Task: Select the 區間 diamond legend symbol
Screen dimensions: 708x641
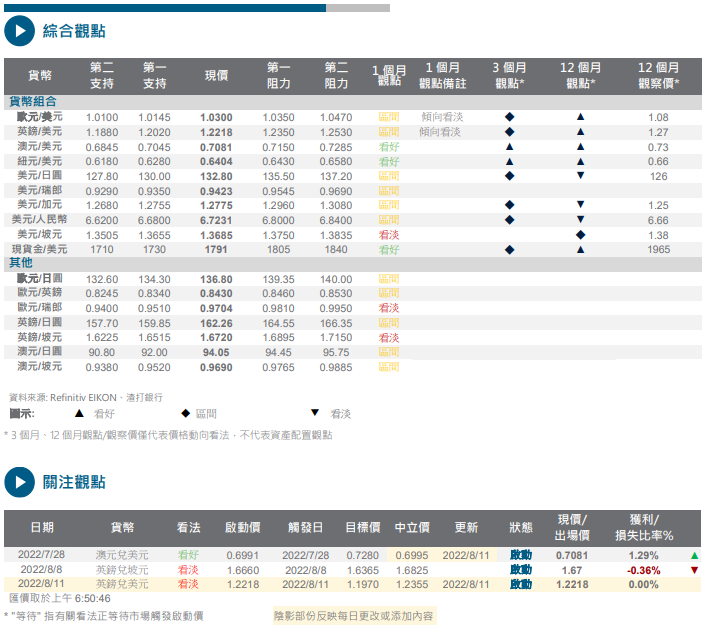Action: [x=185, y=413]
